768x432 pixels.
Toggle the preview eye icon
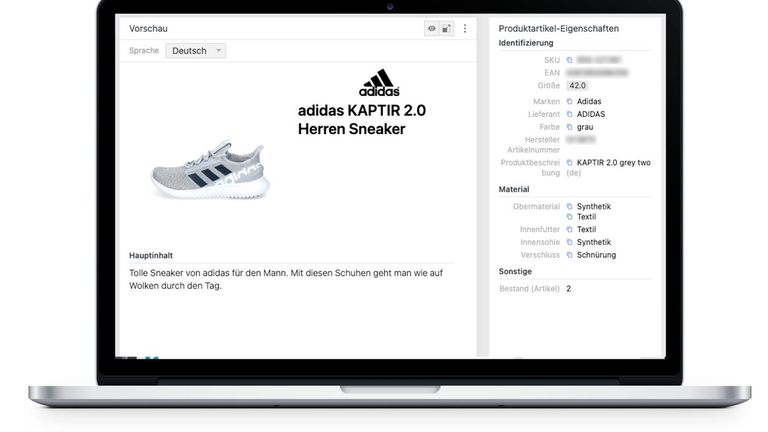tap(432, 28)
